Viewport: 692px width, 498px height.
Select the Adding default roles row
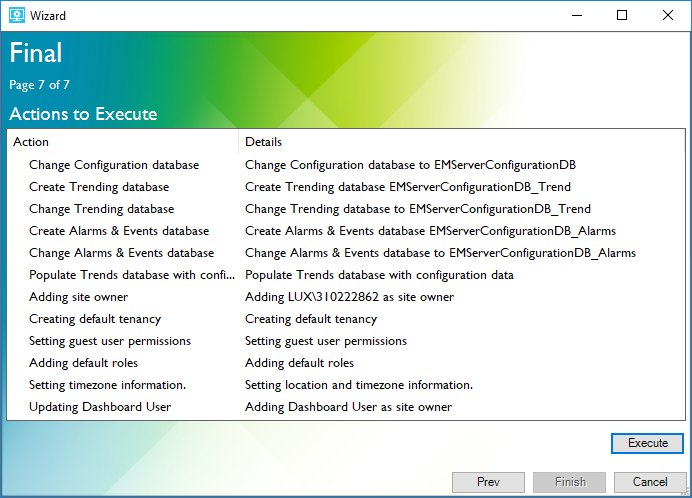pos(83,363)
